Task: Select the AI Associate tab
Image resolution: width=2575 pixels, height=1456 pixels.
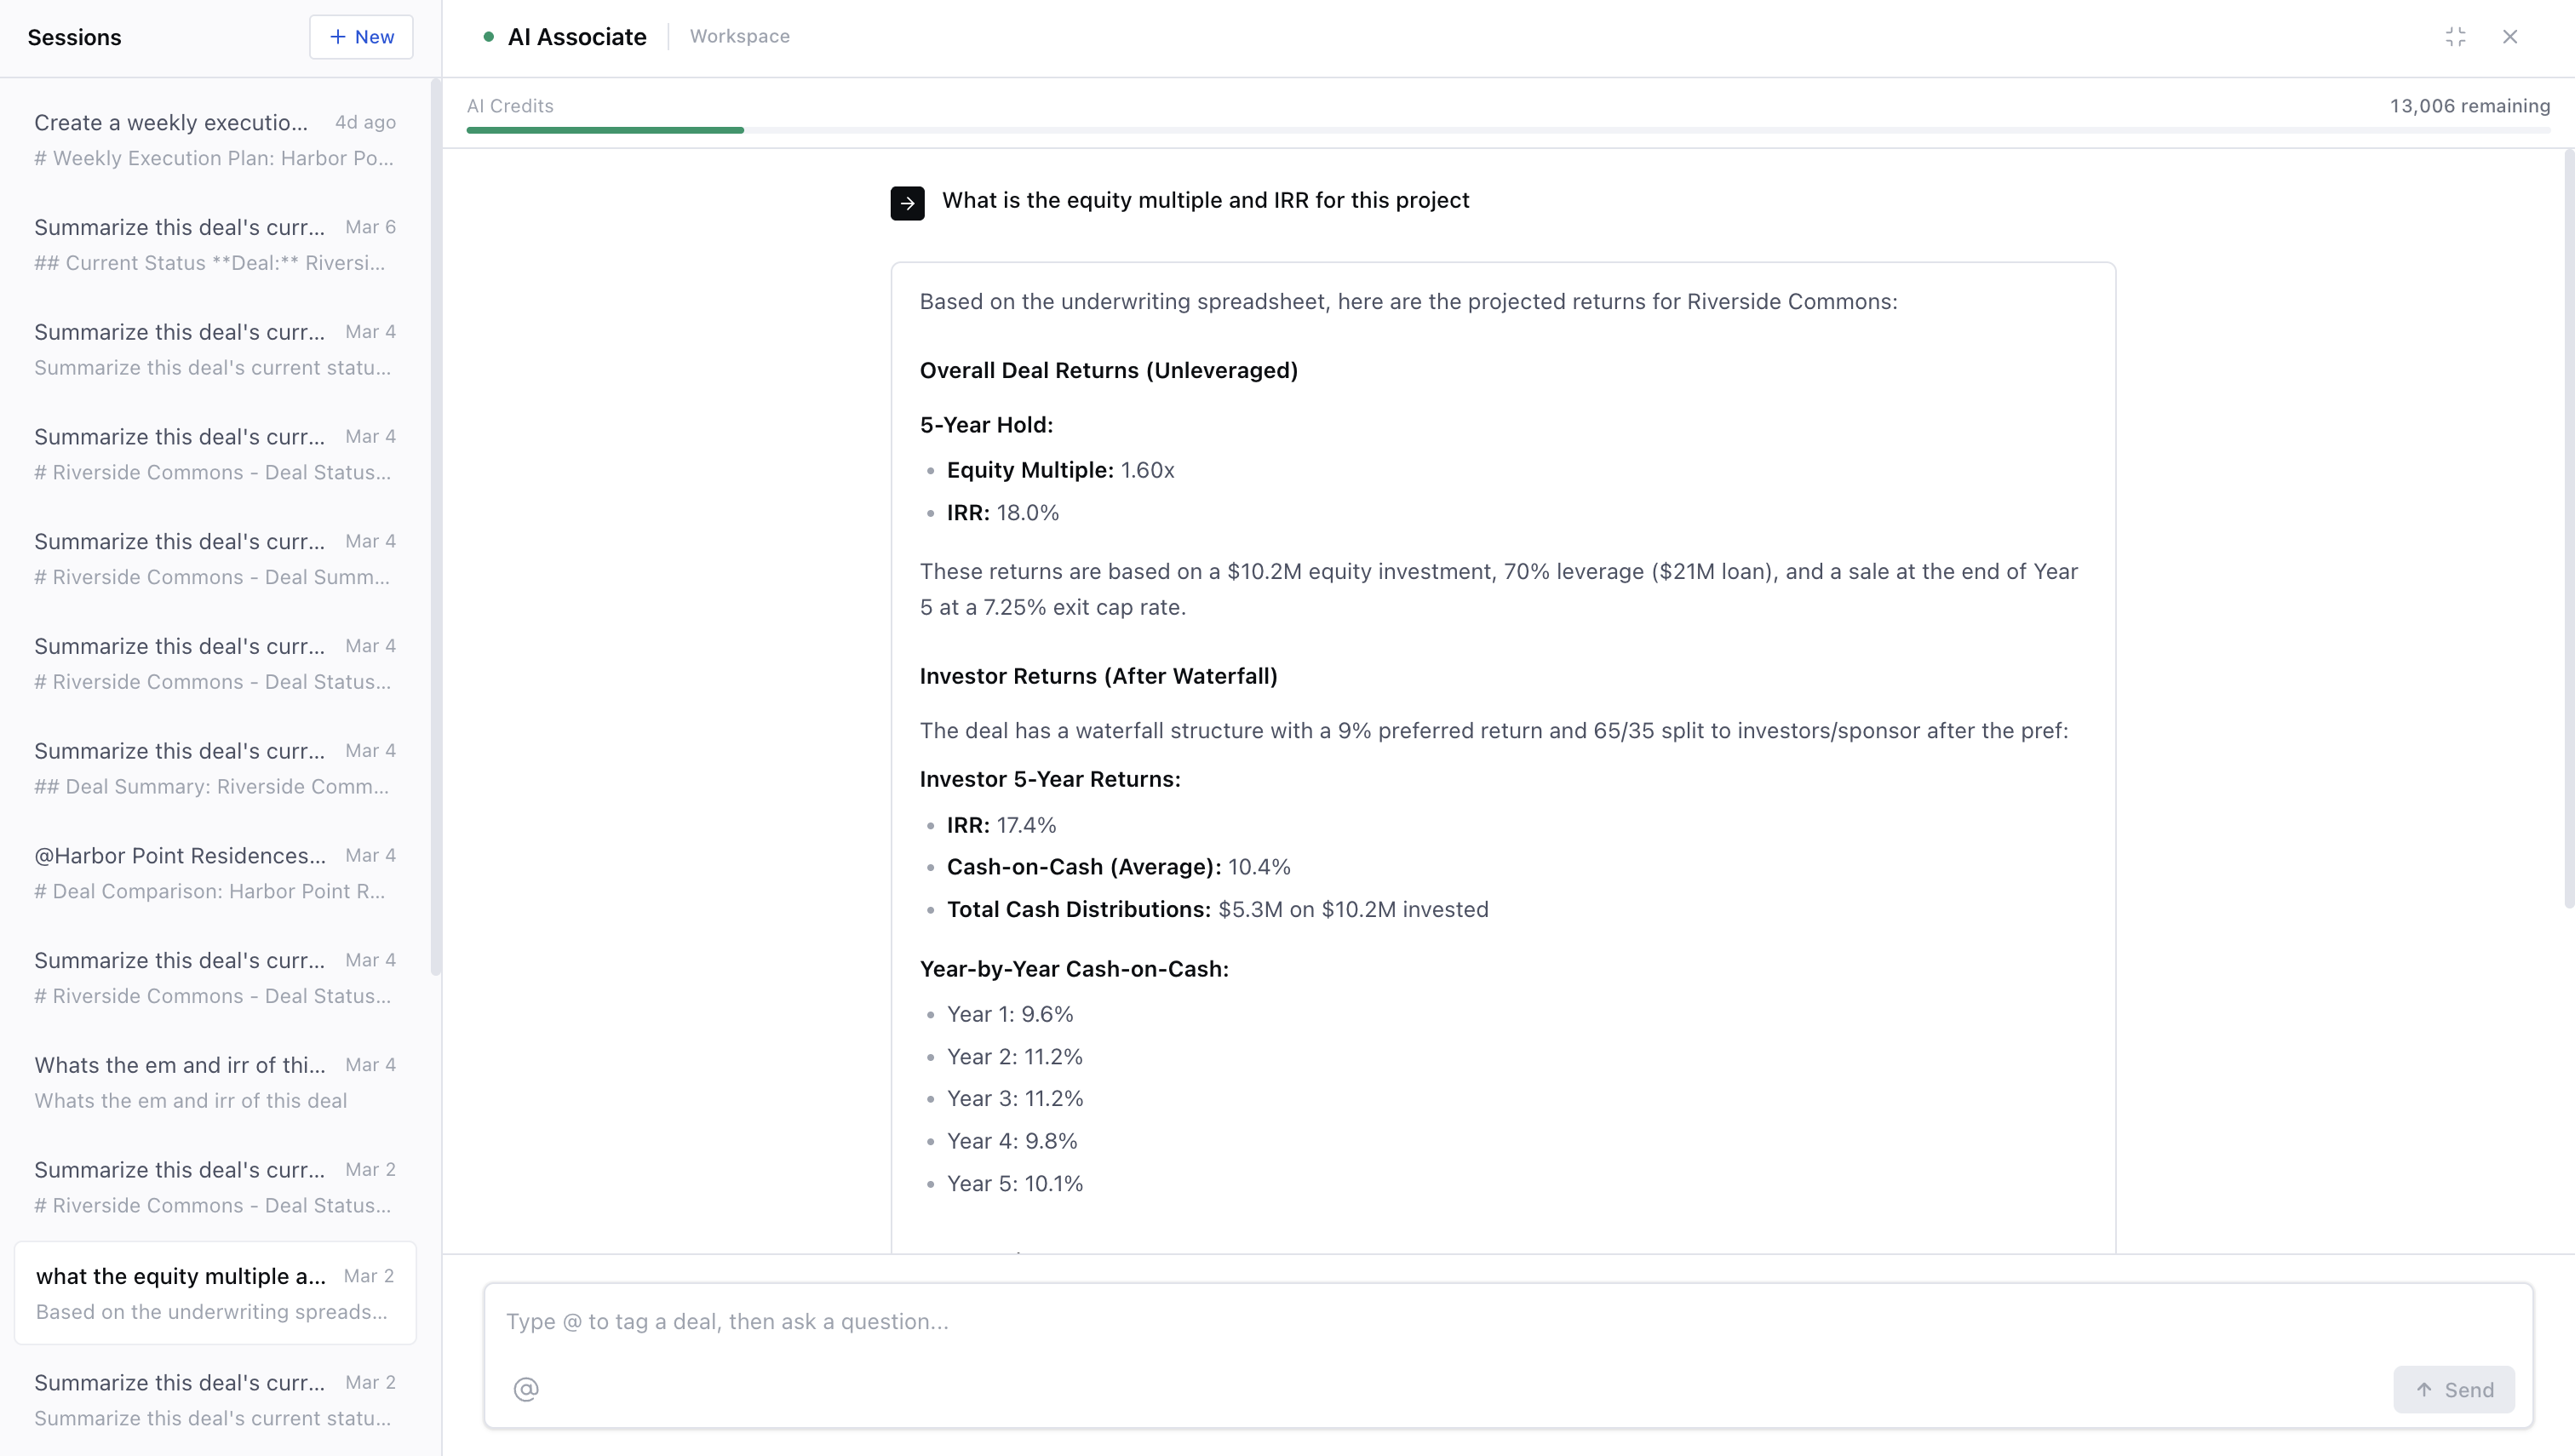Action: tap(576, 36)
